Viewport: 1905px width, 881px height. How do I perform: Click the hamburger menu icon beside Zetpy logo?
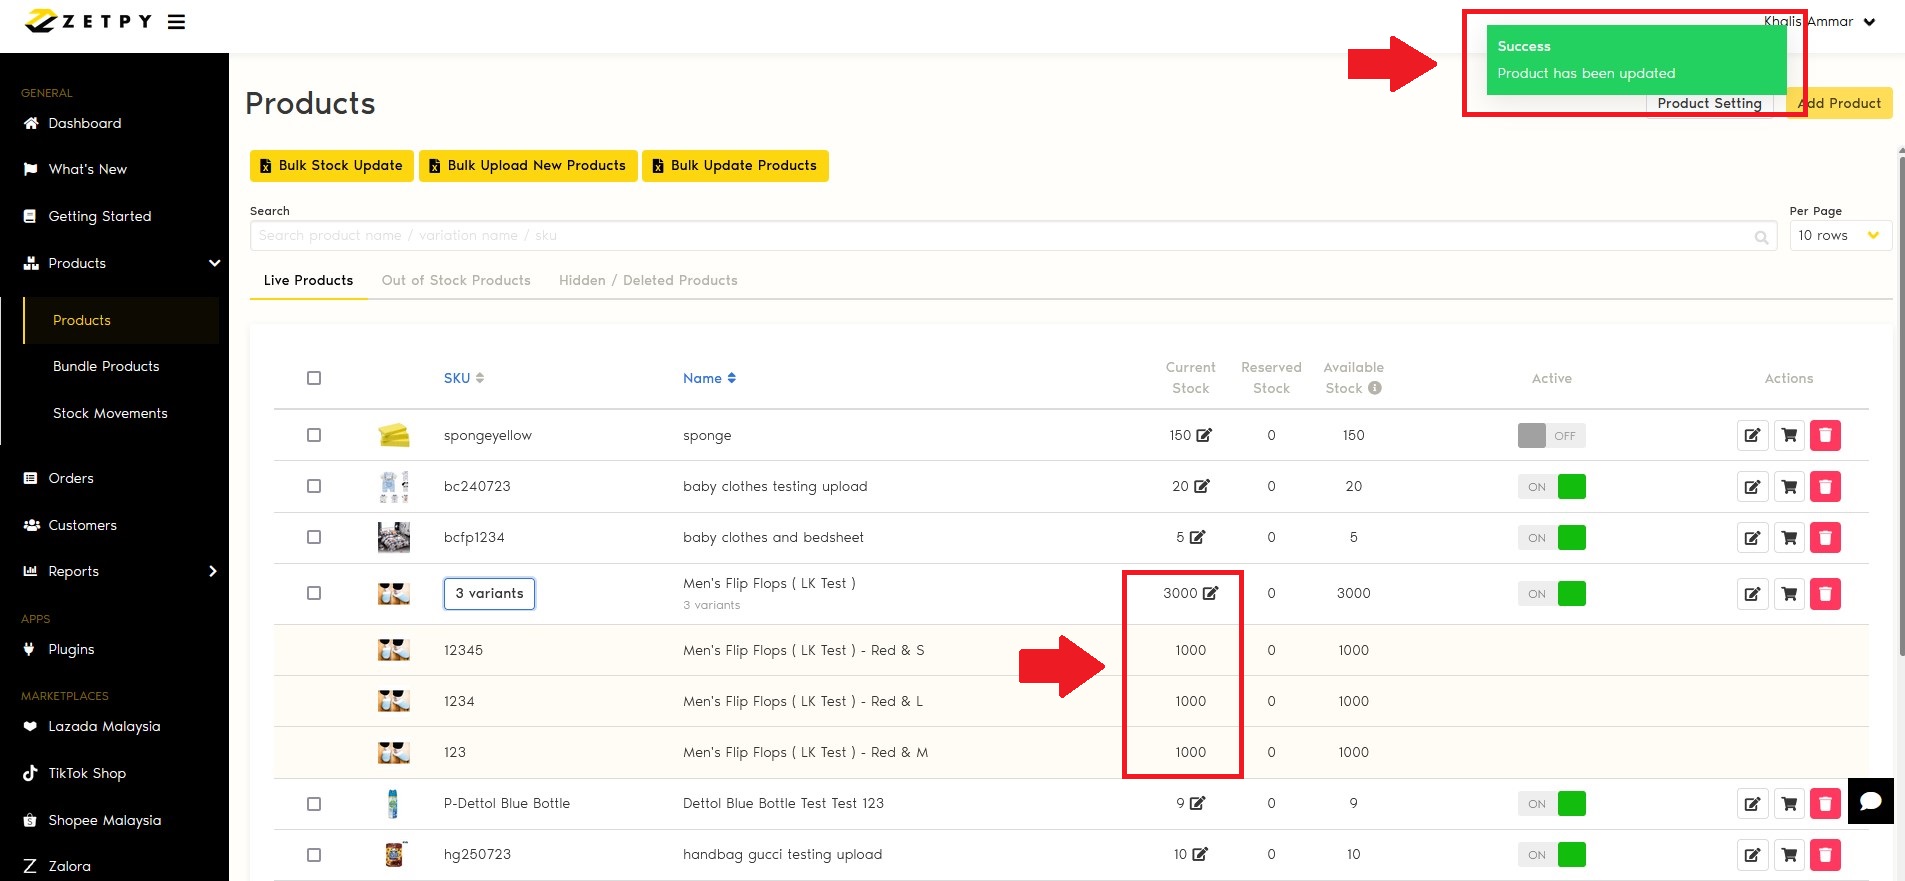coord(176,22)
